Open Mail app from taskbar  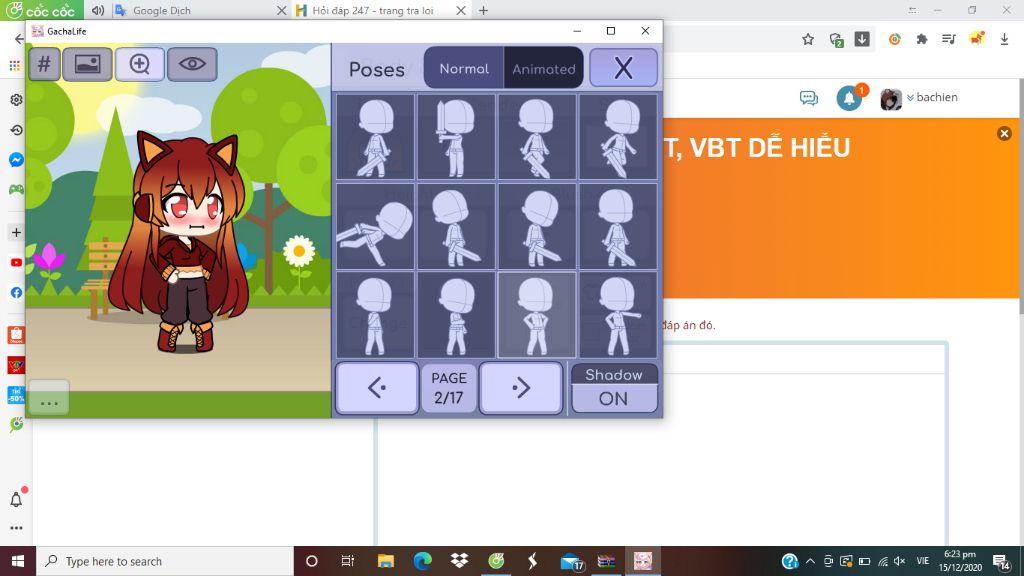571,561
